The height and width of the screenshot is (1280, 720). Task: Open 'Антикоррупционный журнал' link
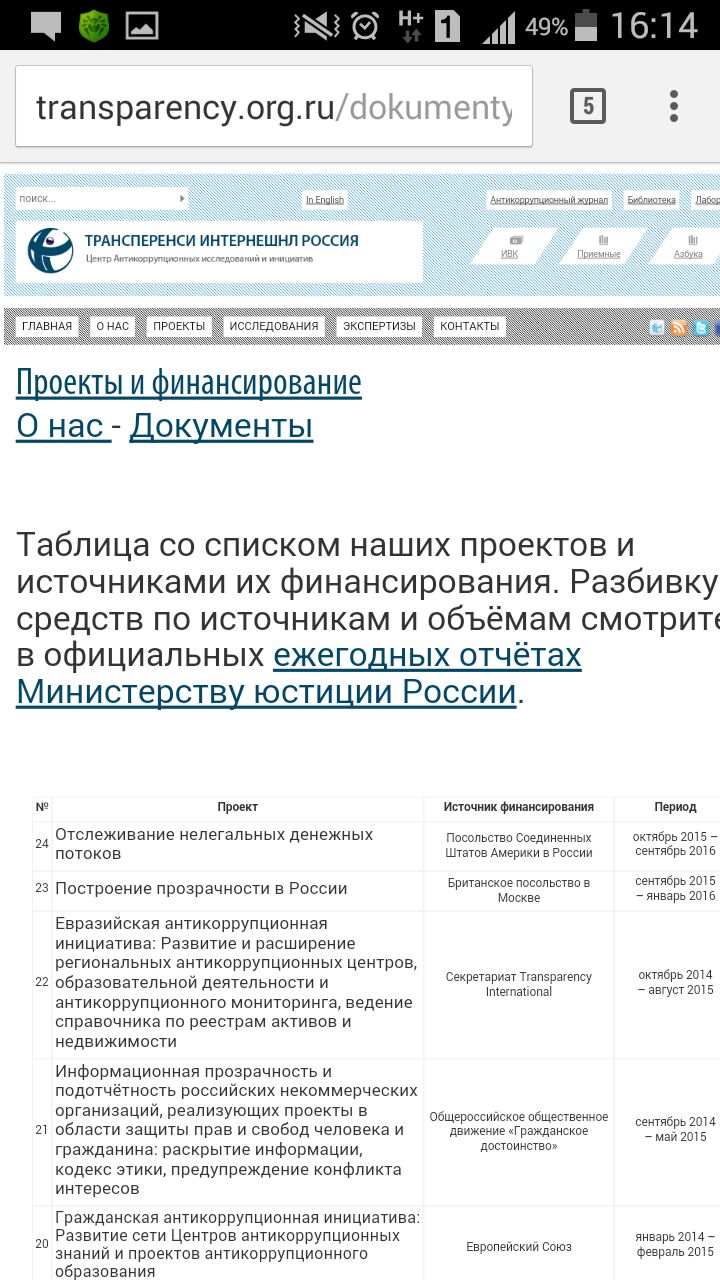point(549,200)
